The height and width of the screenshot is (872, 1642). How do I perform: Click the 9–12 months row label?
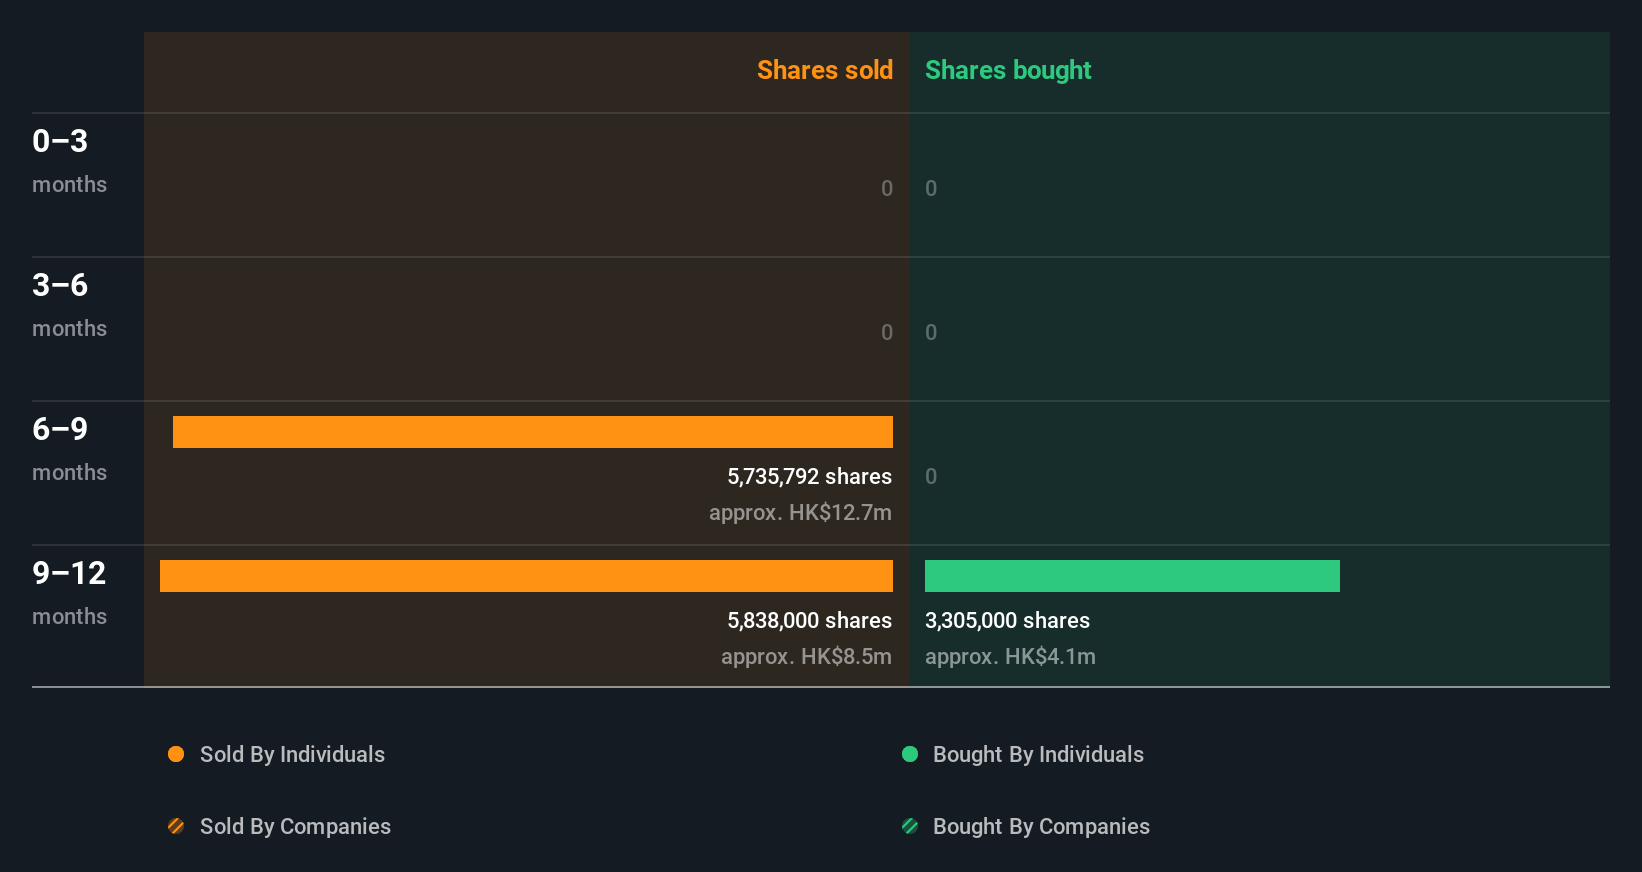click(69, 593)
